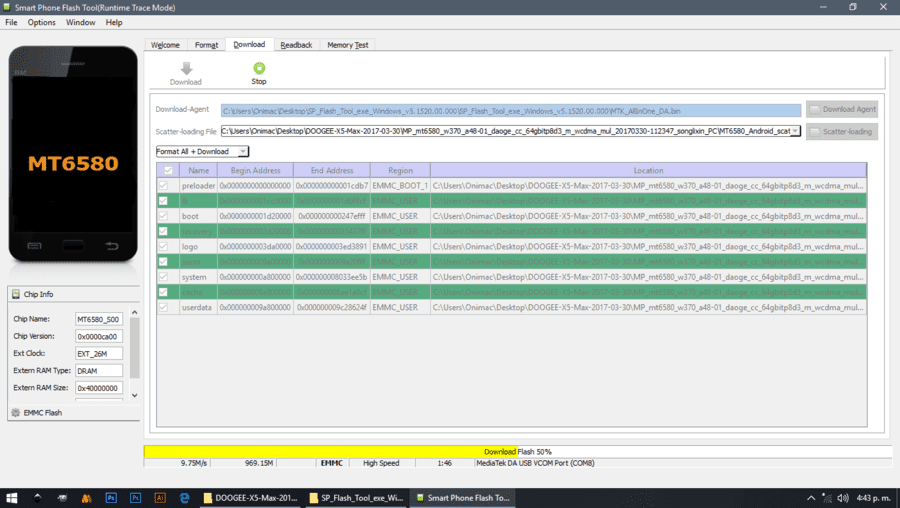The width and height of the screenshot is (900, 508).
Task: Click the Chip Info panel icon
Action: point(16,294)
